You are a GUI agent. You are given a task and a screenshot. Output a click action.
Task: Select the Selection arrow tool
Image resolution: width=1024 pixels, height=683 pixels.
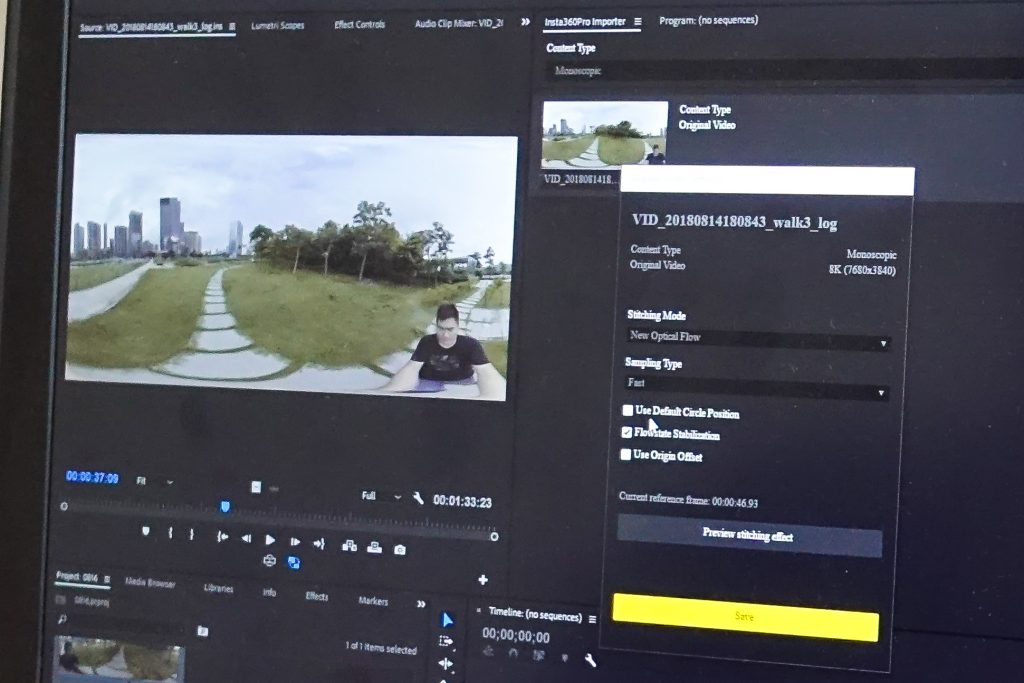[x=447, y=619]
